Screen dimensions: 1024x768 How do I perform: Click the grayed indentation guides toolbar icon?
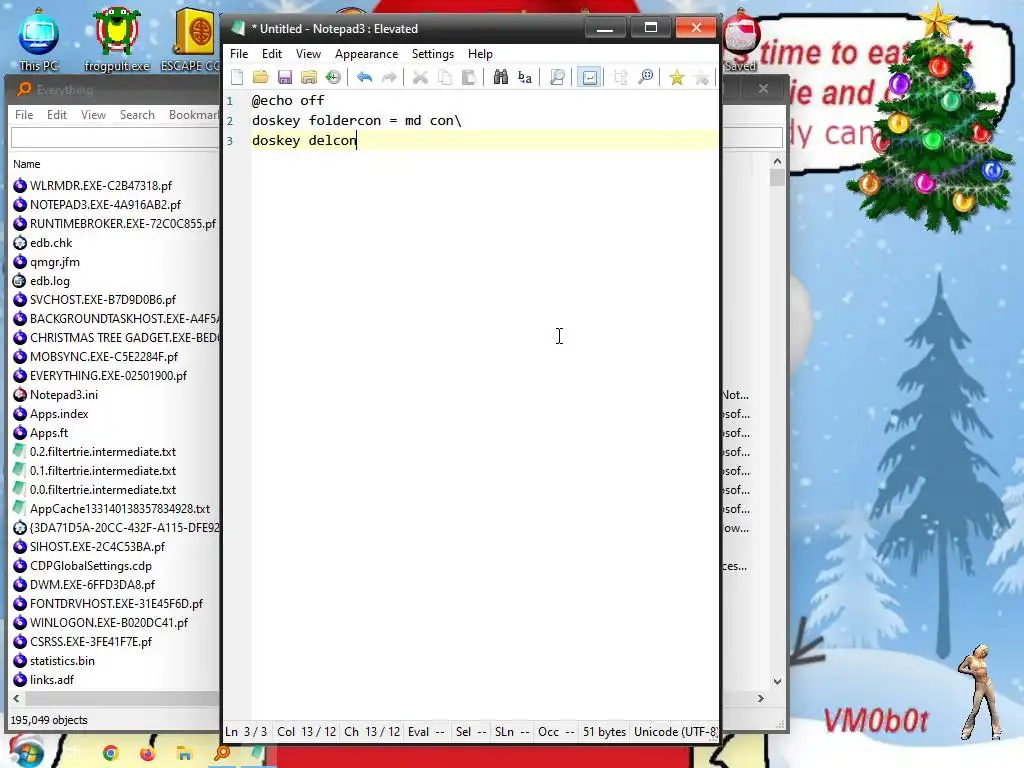(620, 77)
